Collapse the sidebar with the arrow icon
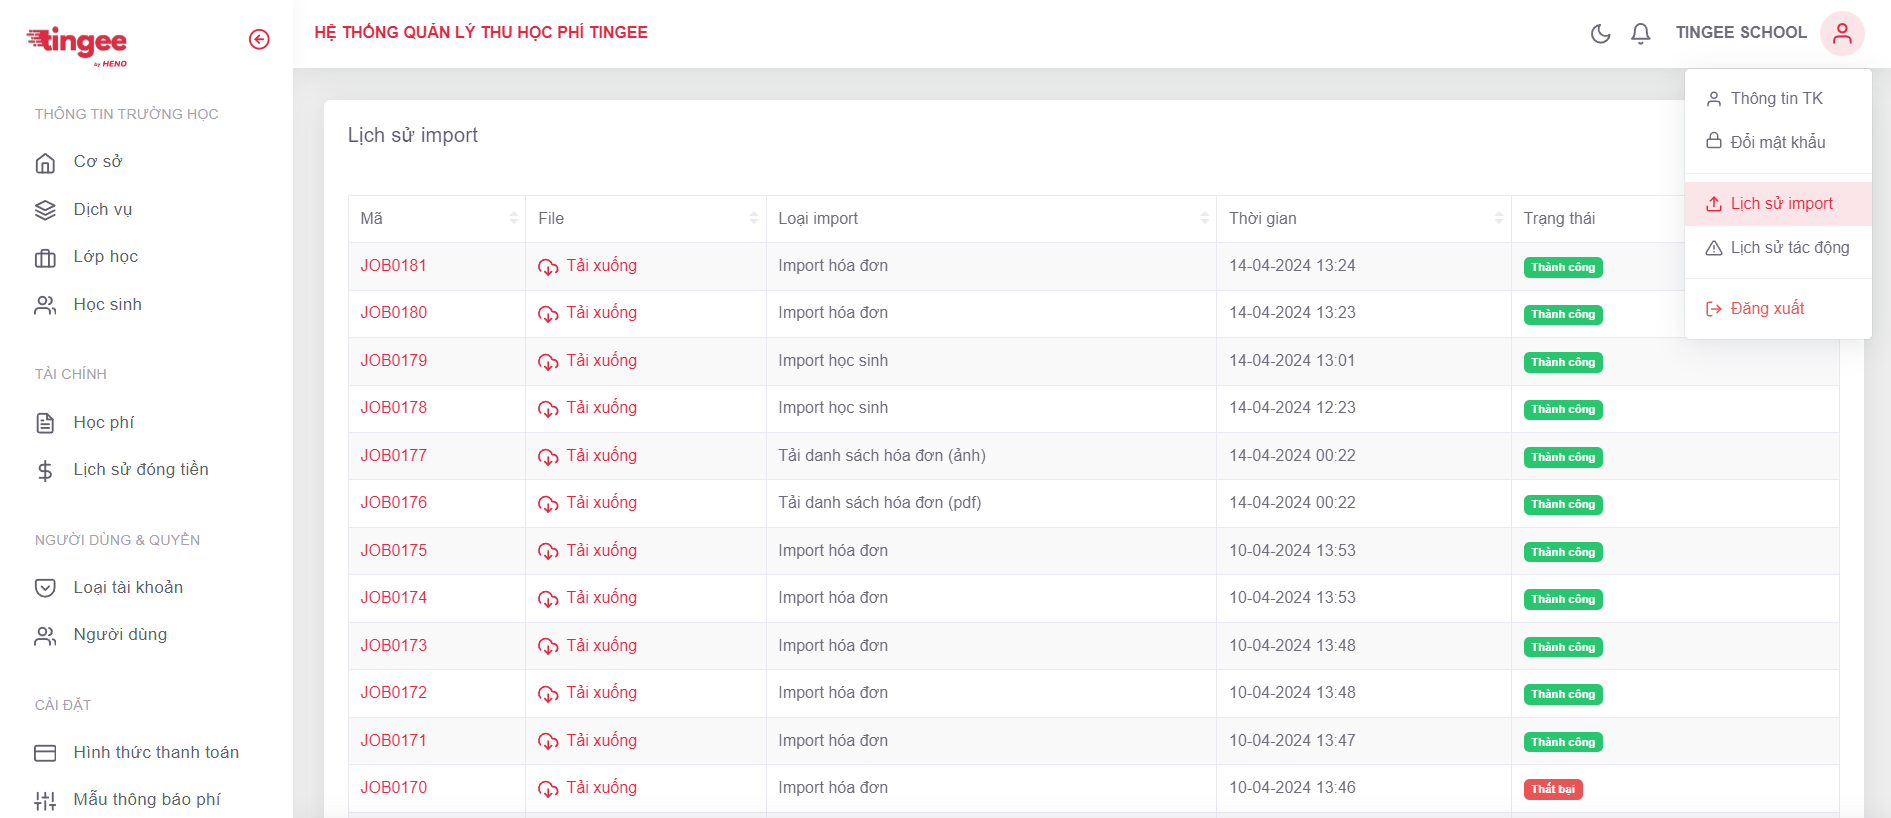 [x=259, y=39]
